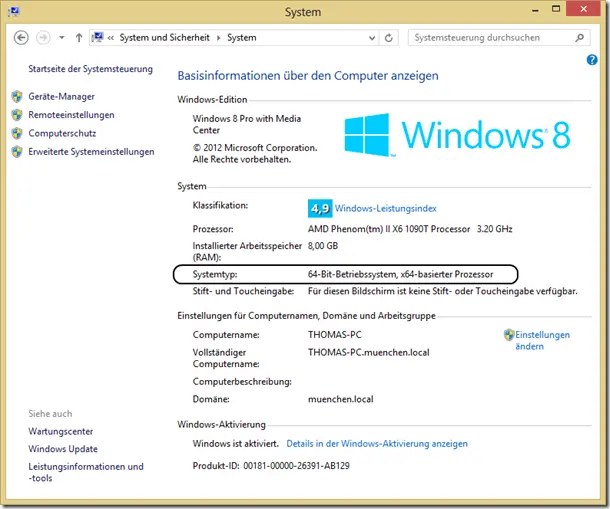Click Windows 8 Pro with Media Center text

click(x=247, y=124)
